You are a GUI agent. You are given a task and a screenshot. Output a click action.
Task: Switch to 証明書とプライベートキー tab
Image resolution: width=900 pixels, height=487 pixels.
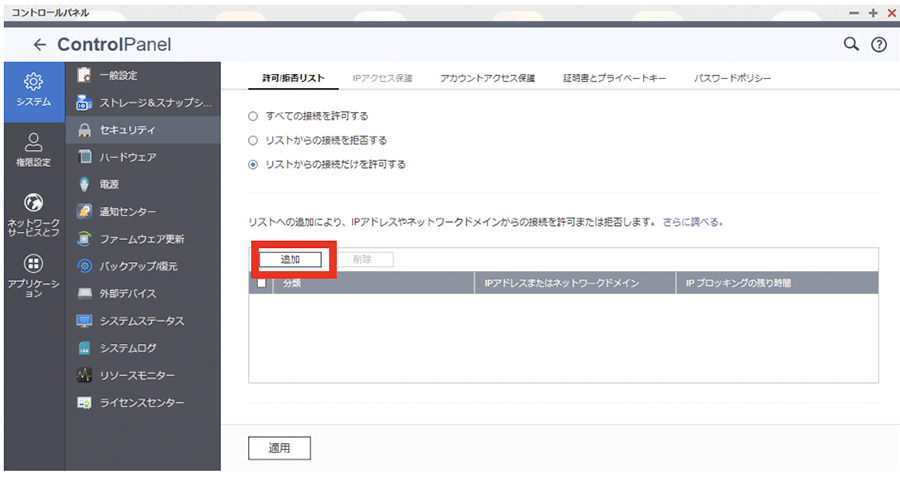[614, 78]
